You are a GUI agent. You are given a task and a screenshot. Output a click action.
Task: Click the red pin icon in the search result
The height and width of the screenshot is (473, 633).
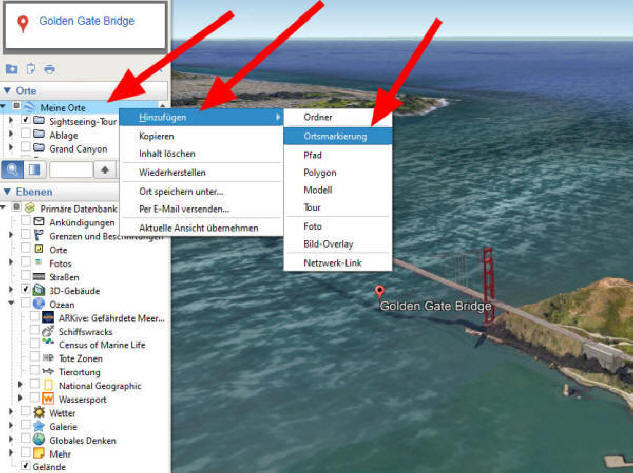pos(23,23)
